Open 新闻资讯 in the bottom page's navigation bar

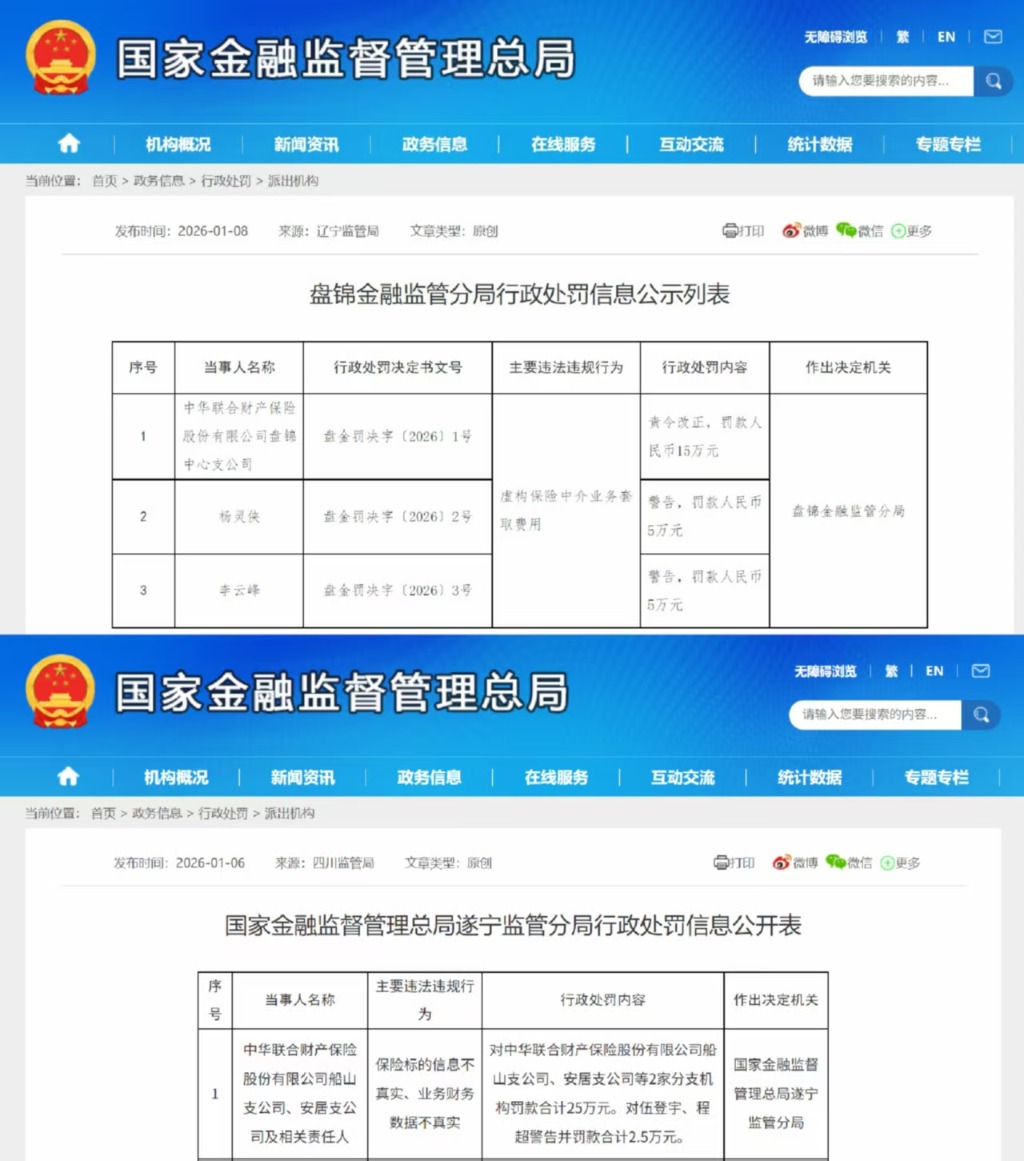pos(302,777)
